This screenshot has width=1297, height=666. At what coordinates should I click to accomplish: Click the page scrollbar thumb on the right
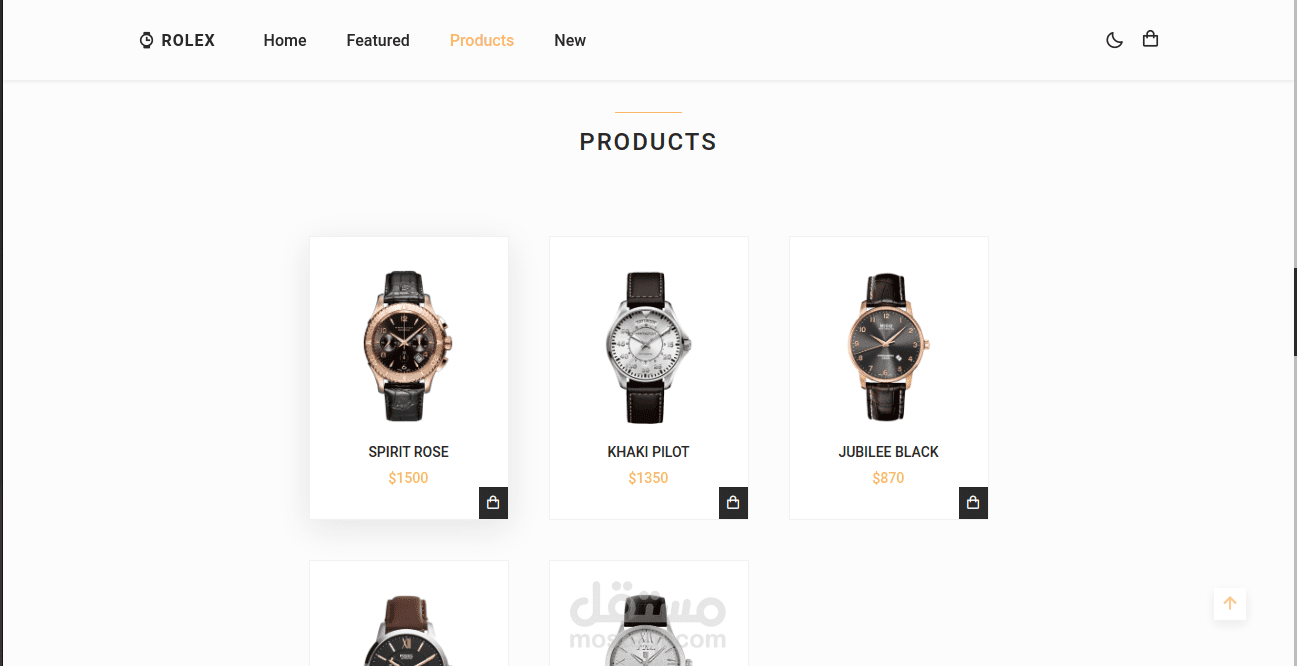(1294, 312)
